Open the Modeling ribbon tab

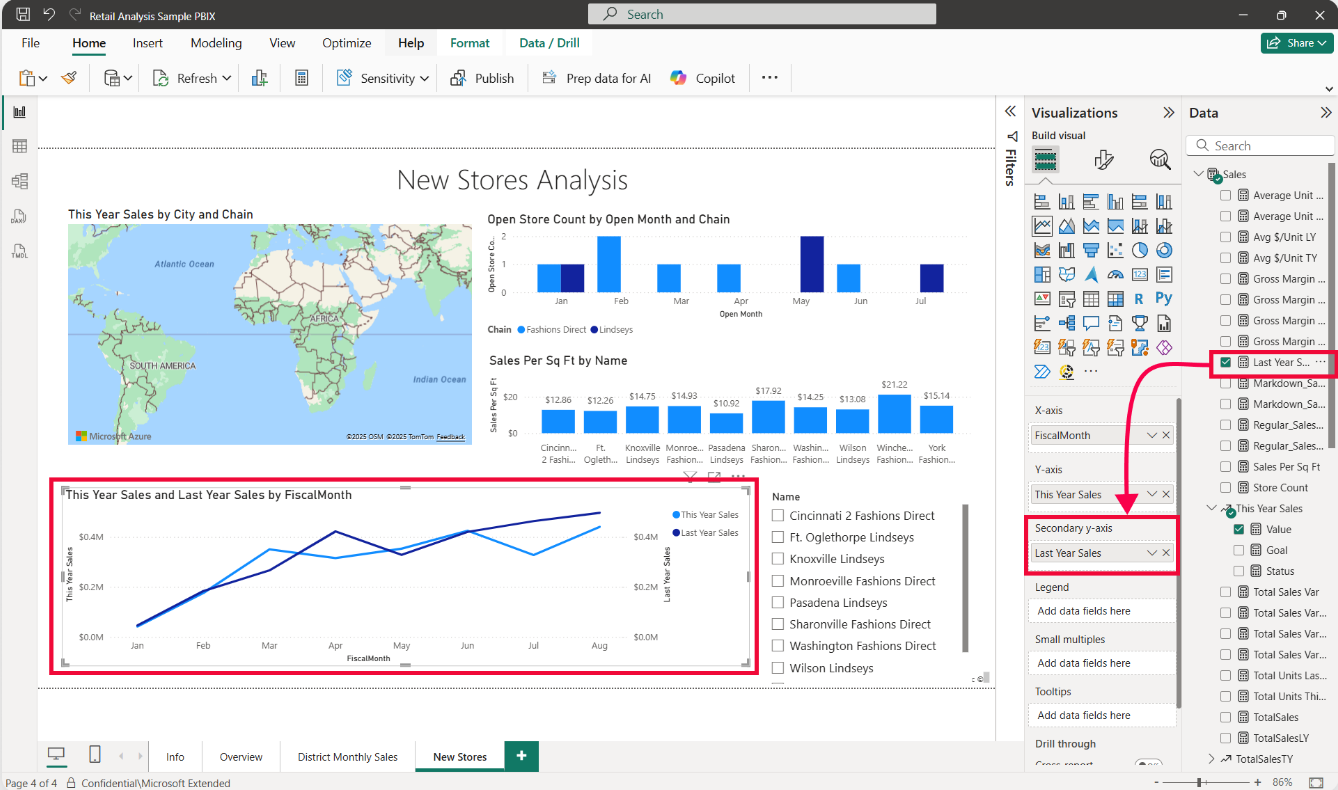click(216, 43)
